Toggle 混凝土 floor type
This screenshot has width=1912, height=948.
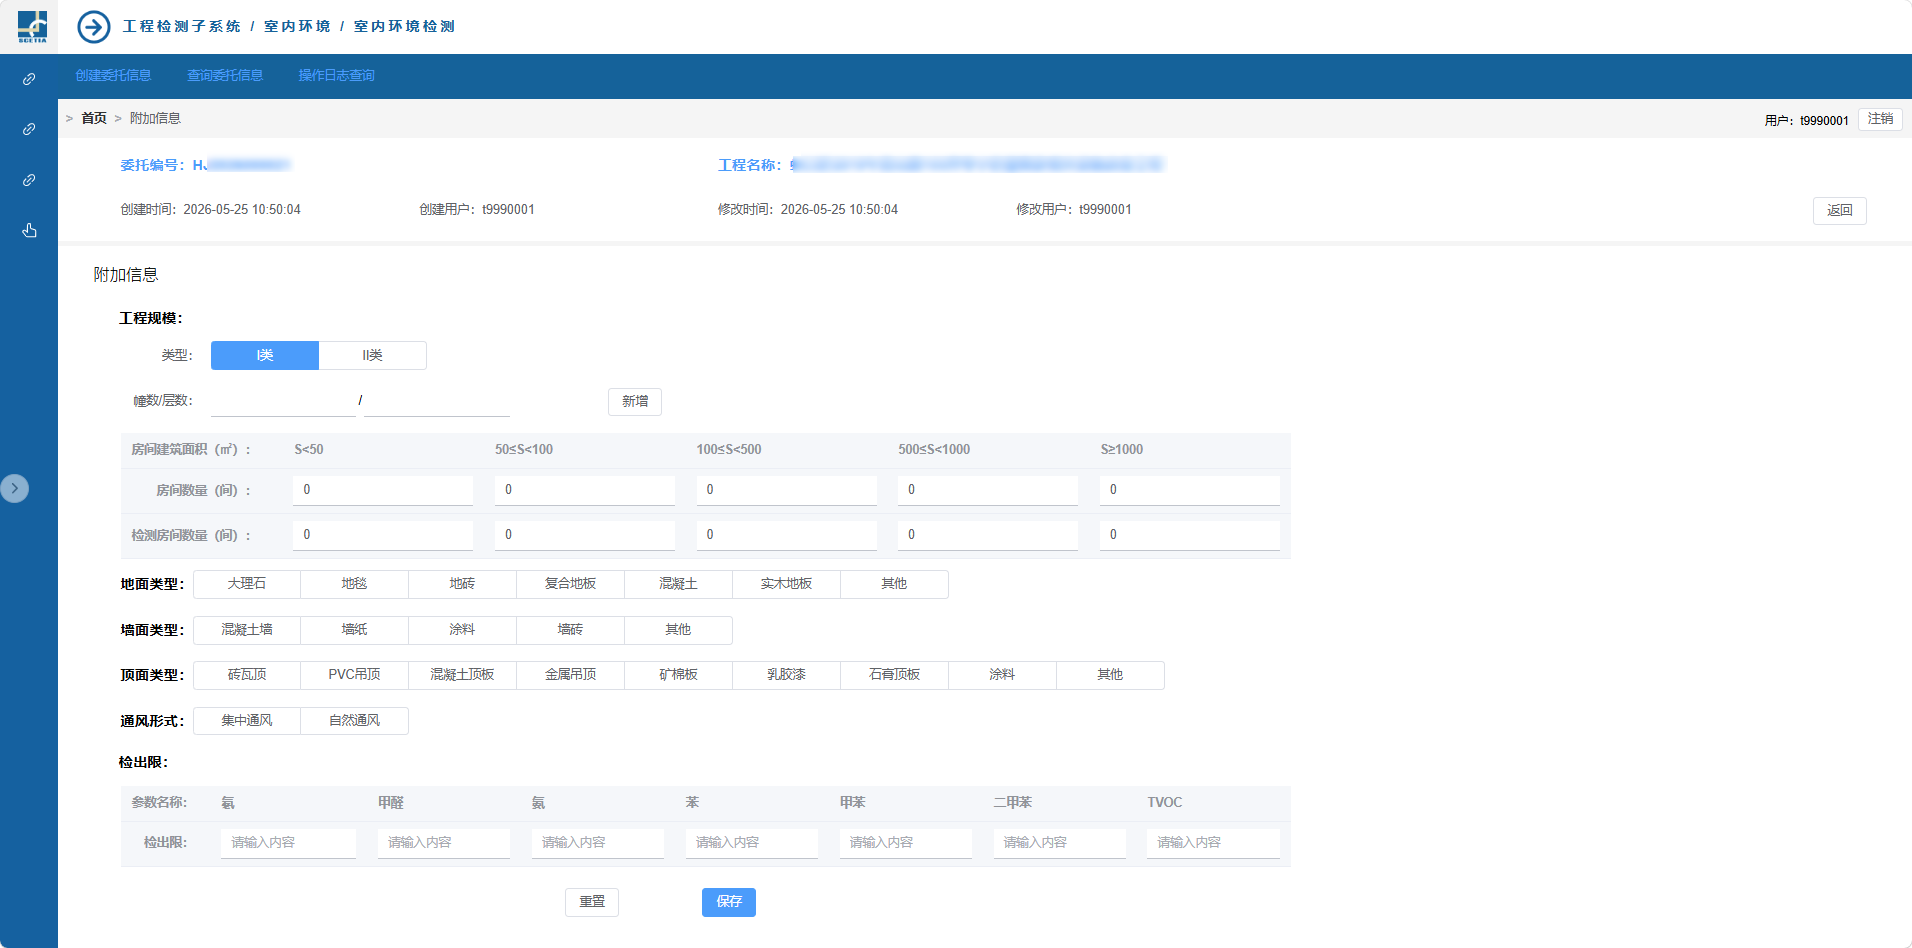click(679, 584)
